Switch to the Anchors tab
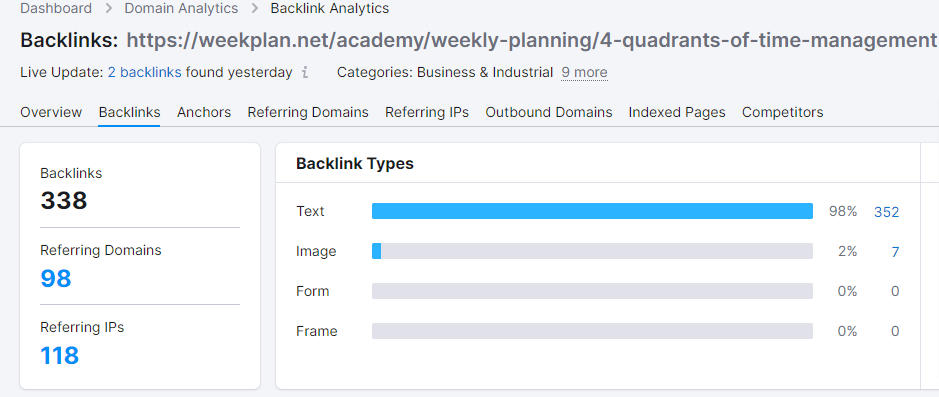The image size is (939, 397). [x=204, y=112]
